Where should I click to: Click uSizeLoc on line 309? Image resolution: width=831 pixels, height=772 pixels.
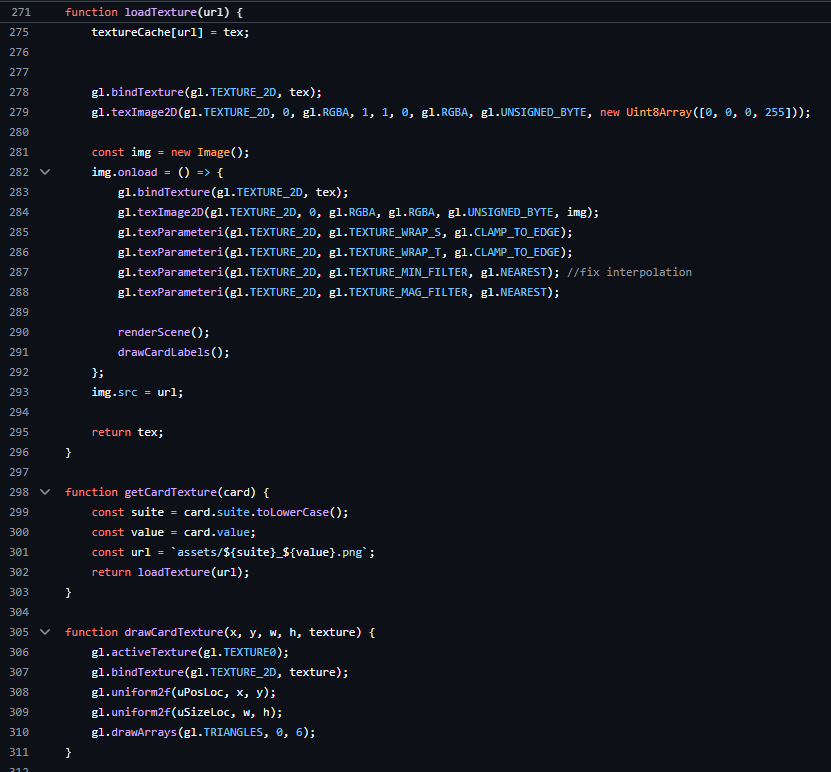pyautogui.click(x=204, y=712)
